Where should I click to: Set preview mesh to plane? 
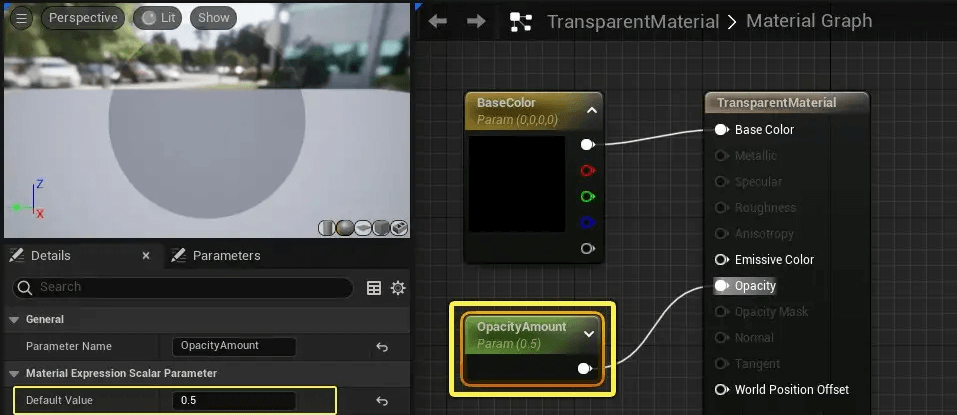point(363,228)
